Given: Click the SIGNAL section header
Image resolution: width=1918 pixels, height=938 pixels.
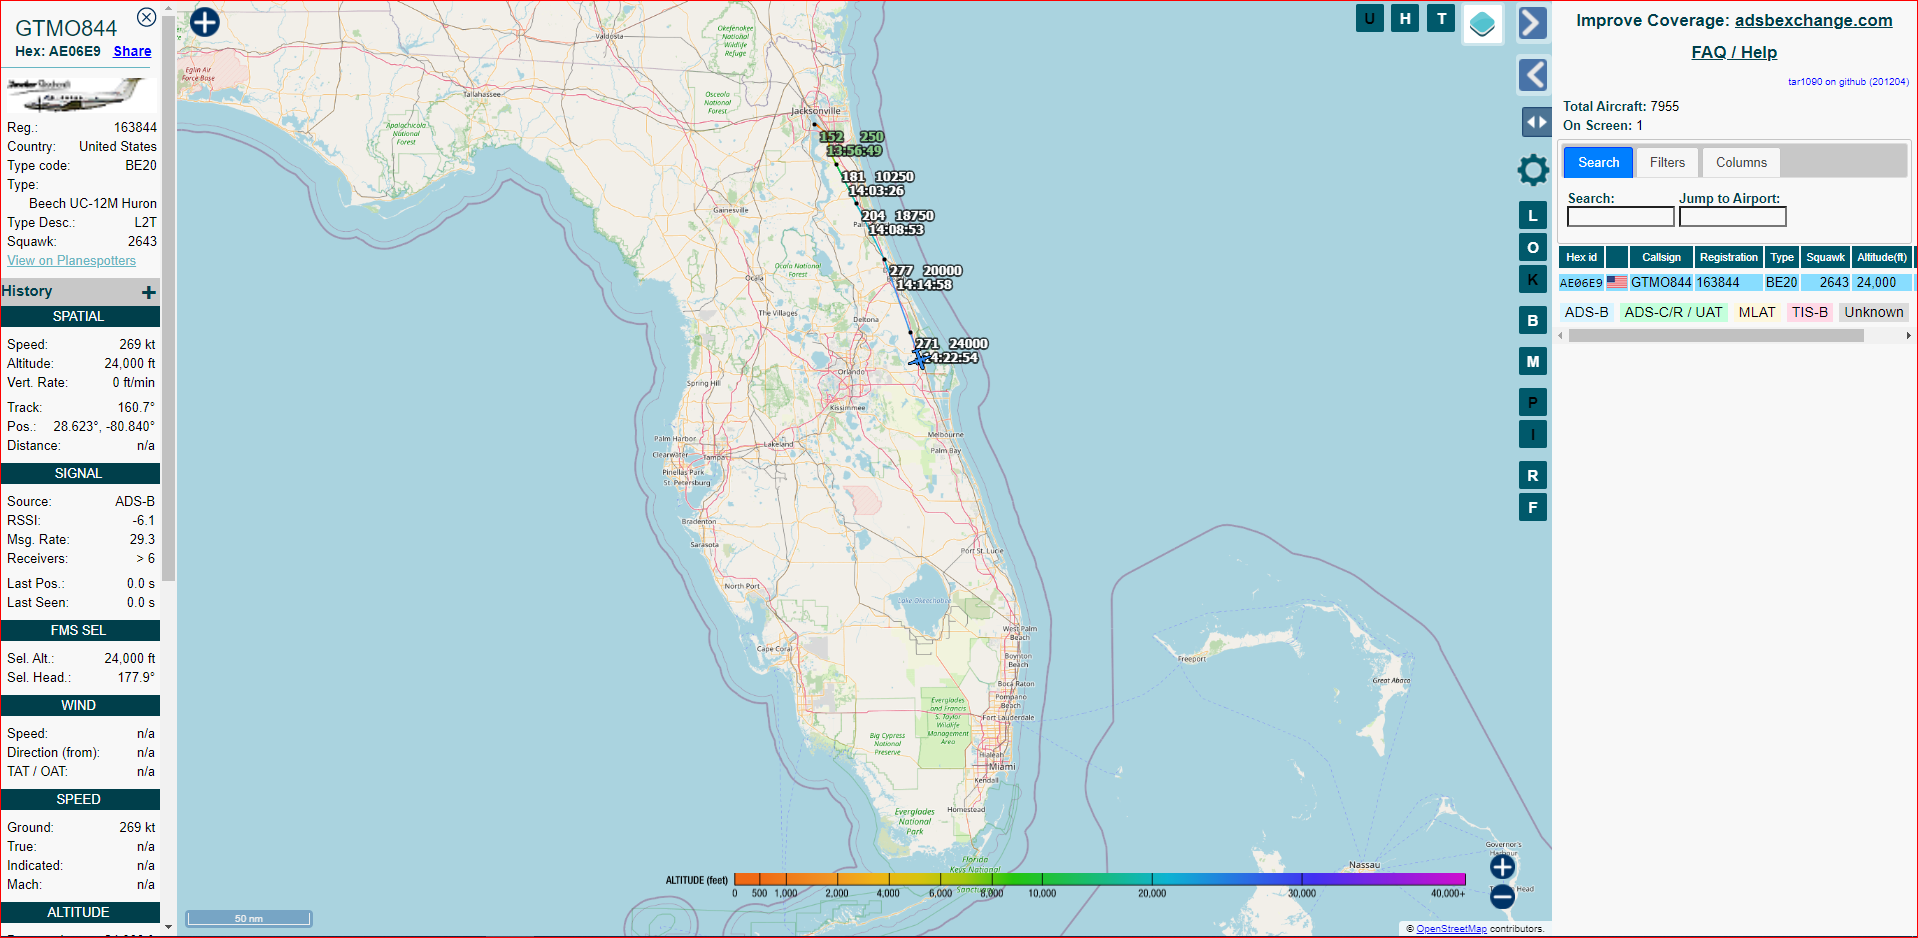Looking at the screenshot, I should click(x=79, y=473).
